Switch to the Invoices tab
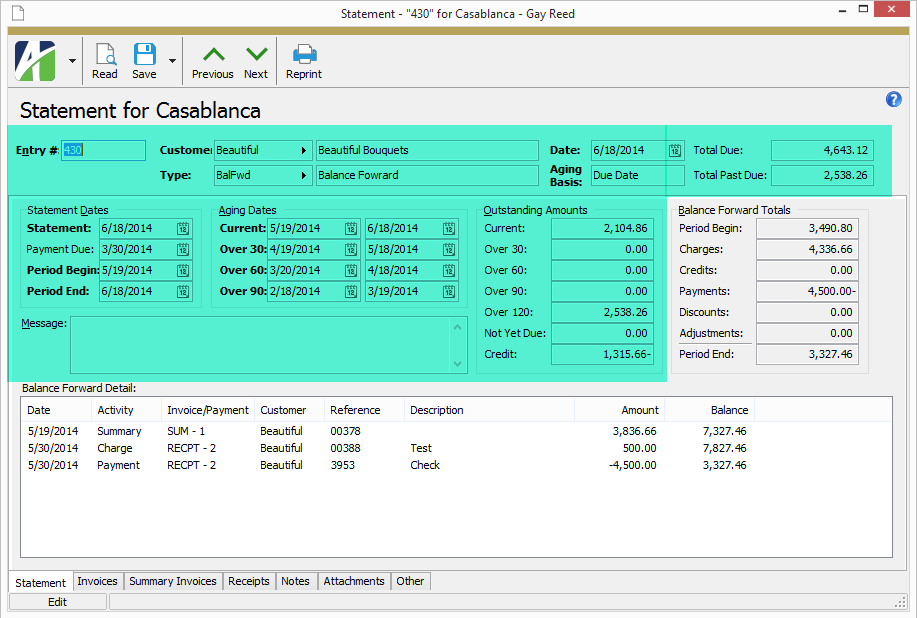 click(x=97, y=581)
